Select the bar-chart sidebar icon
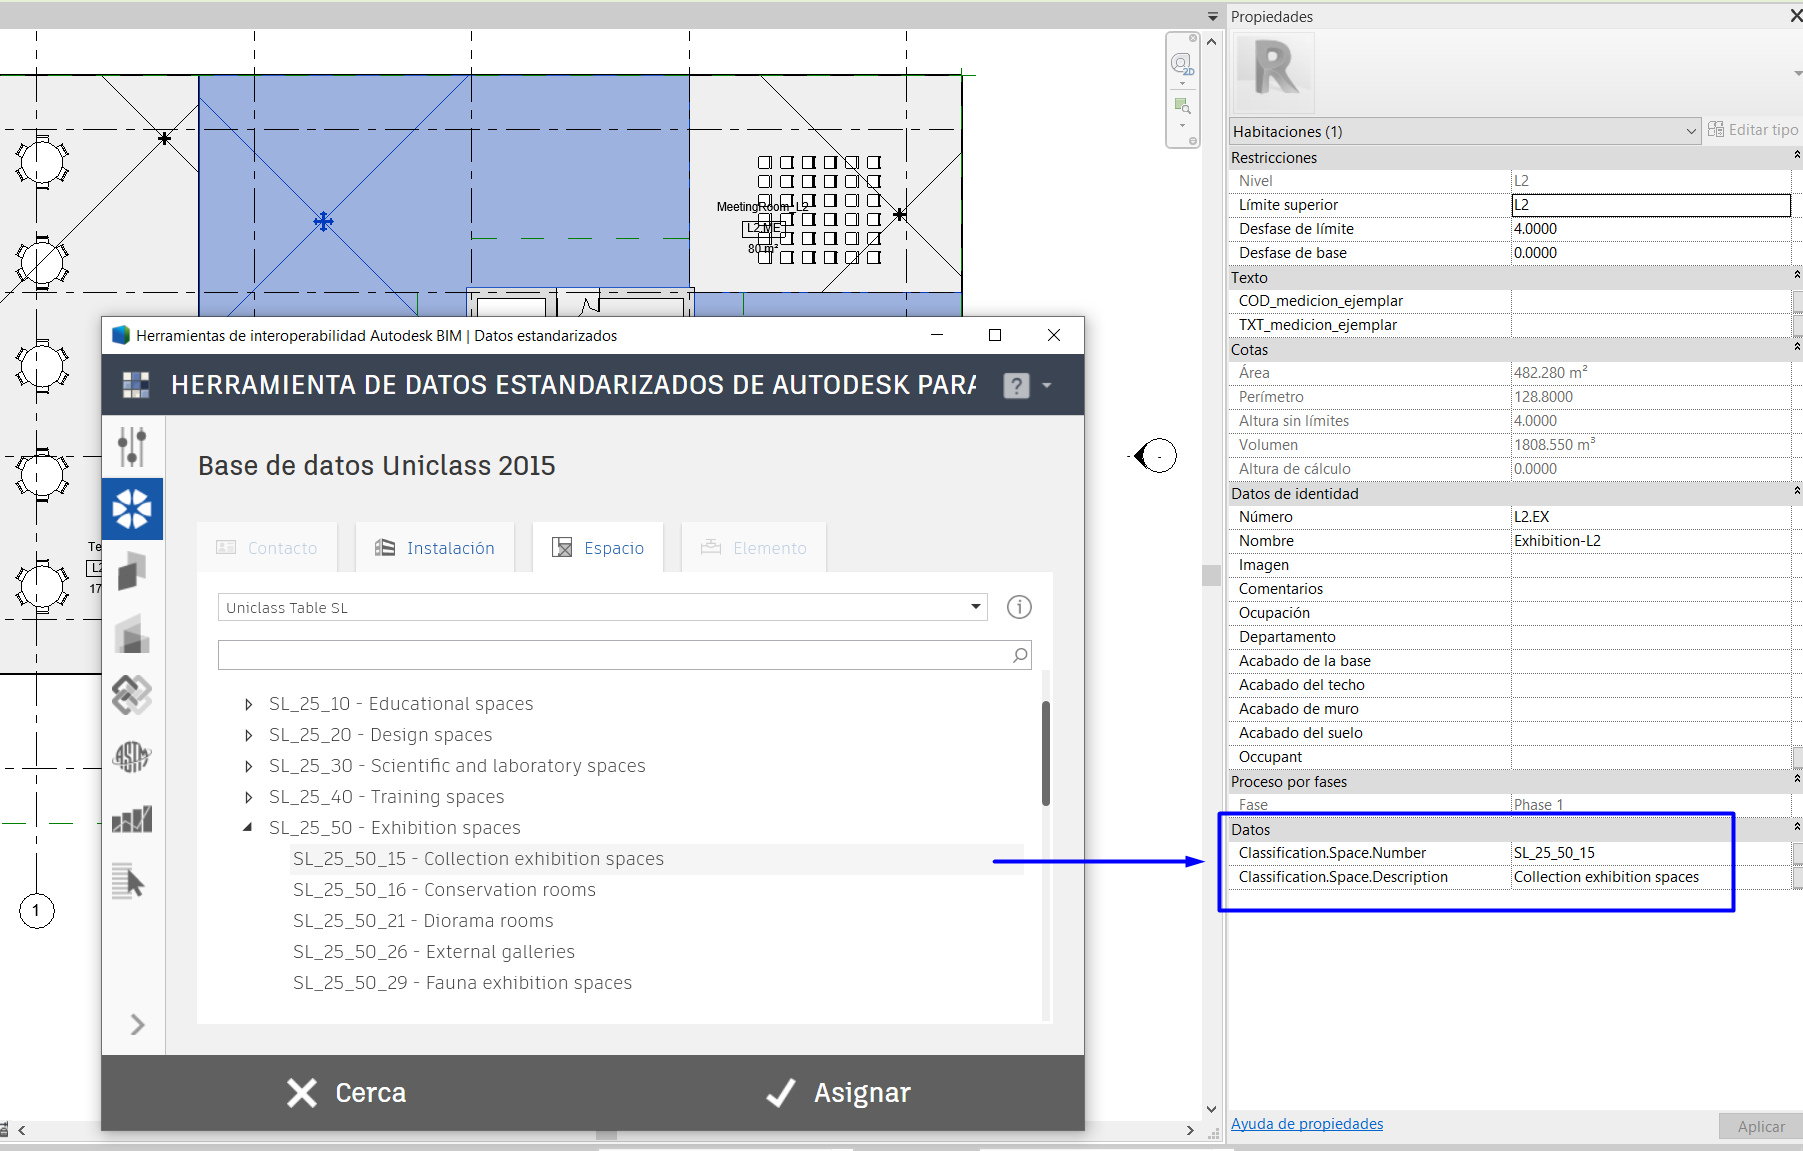Viewport: 1803px width, 1151px height. pos(132,819)
